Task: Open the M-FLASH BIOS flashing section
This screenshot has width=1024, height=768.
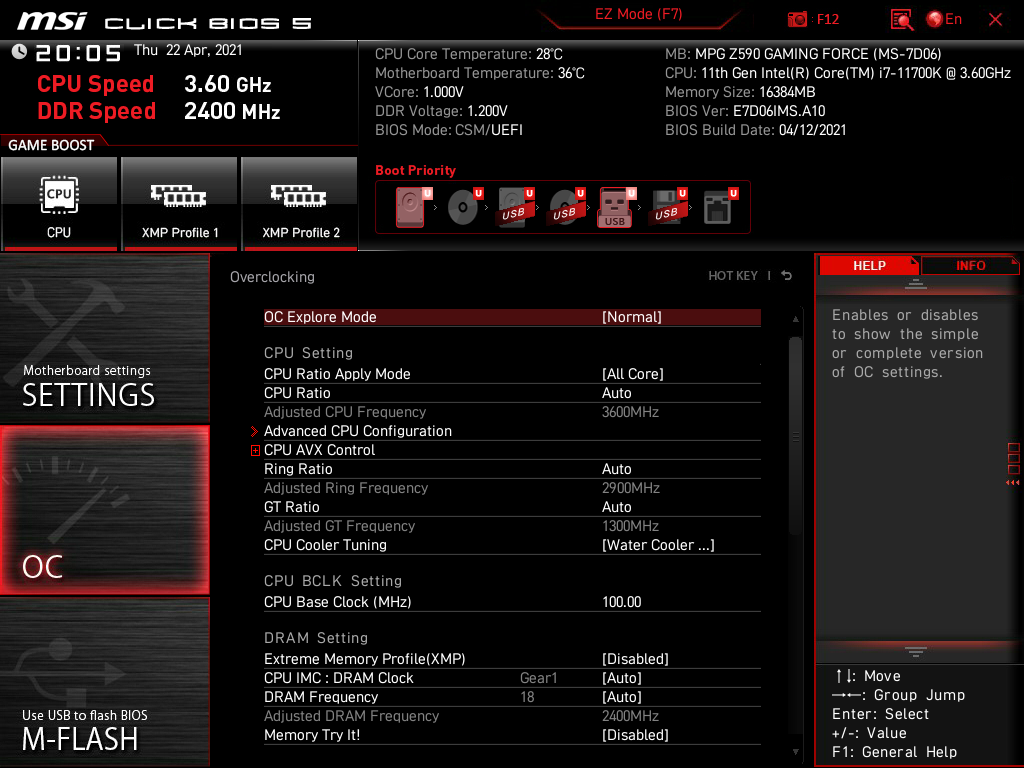Action: click(104, 682)
